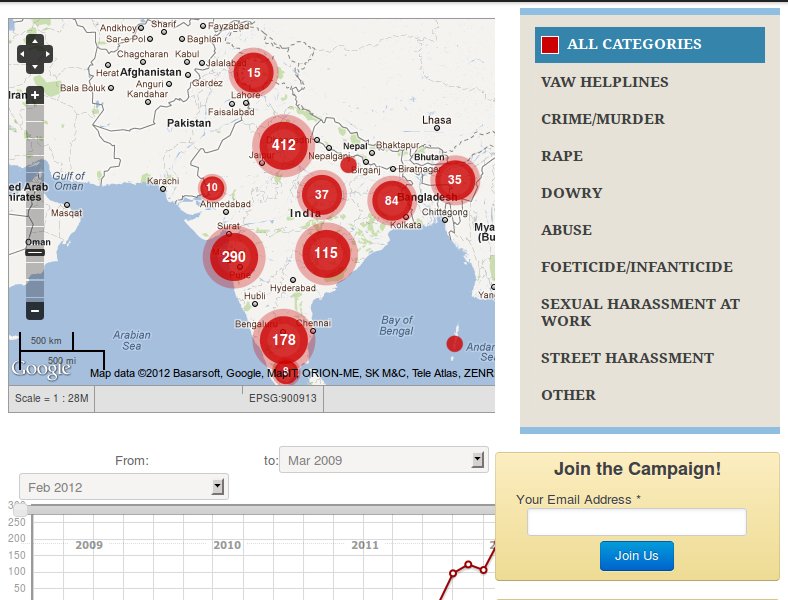788x600 pixels.
Task: Open the 115 incident cluster above Hyderabad
Action: [x=326, y=253]
